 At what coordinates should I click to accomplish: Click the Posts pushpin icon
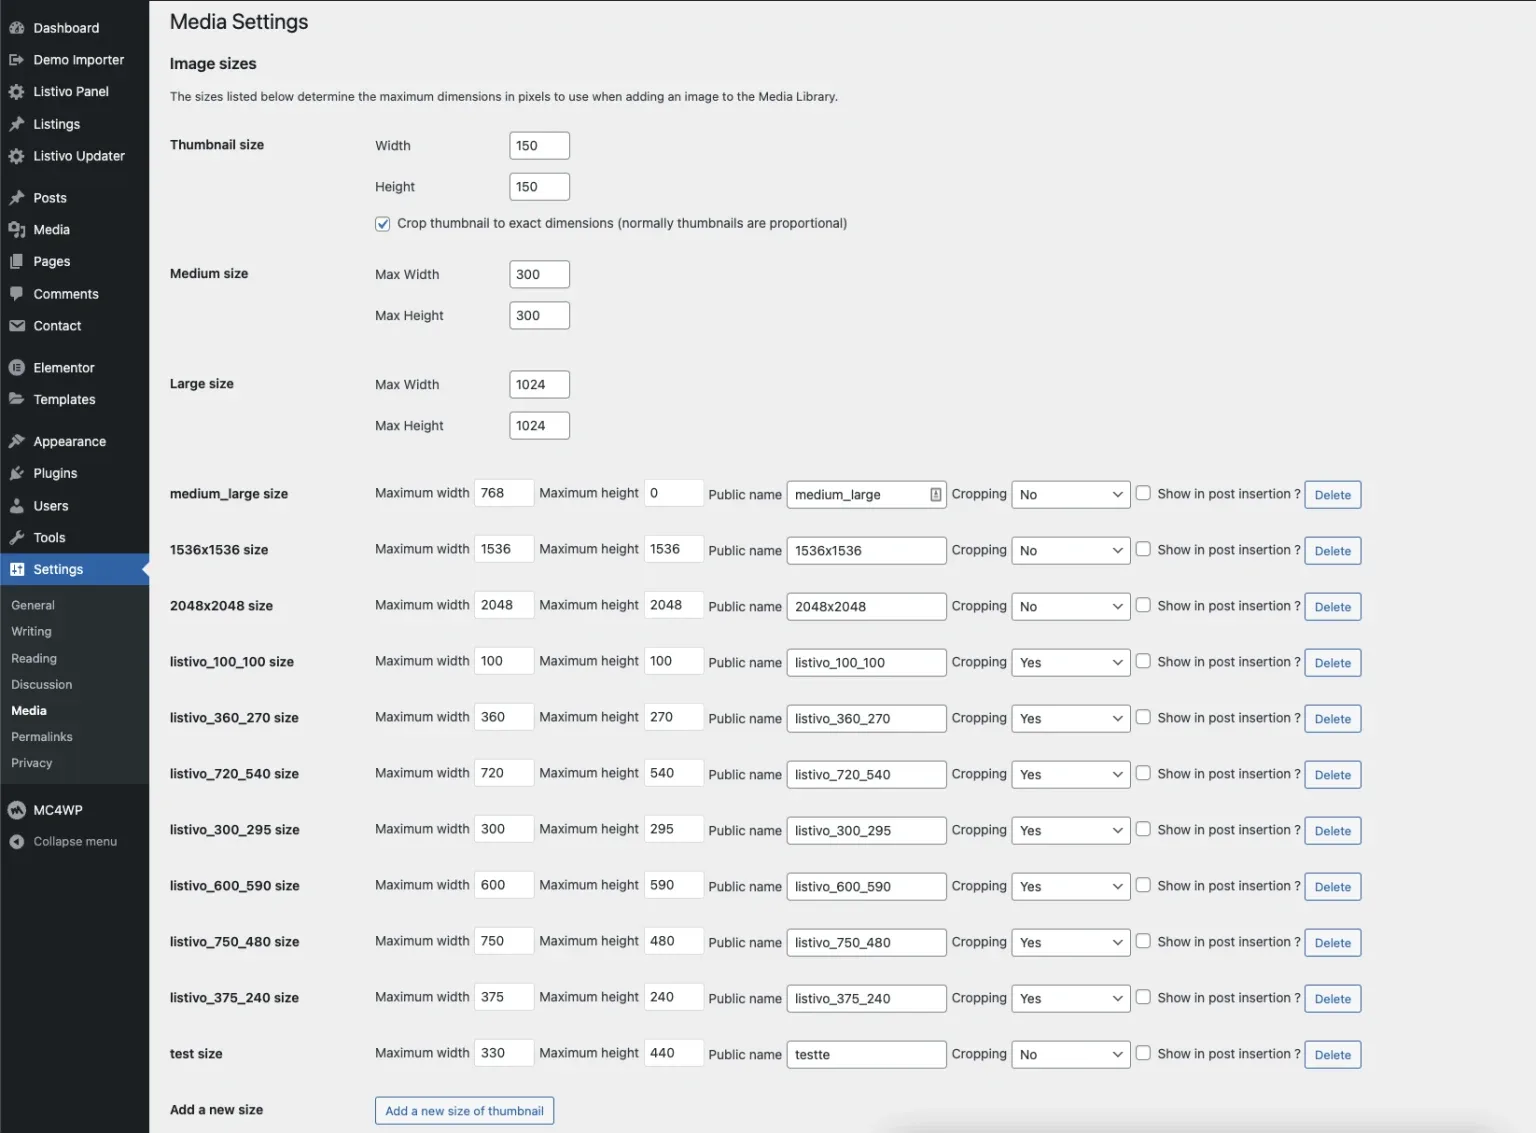tap(17, 198)
